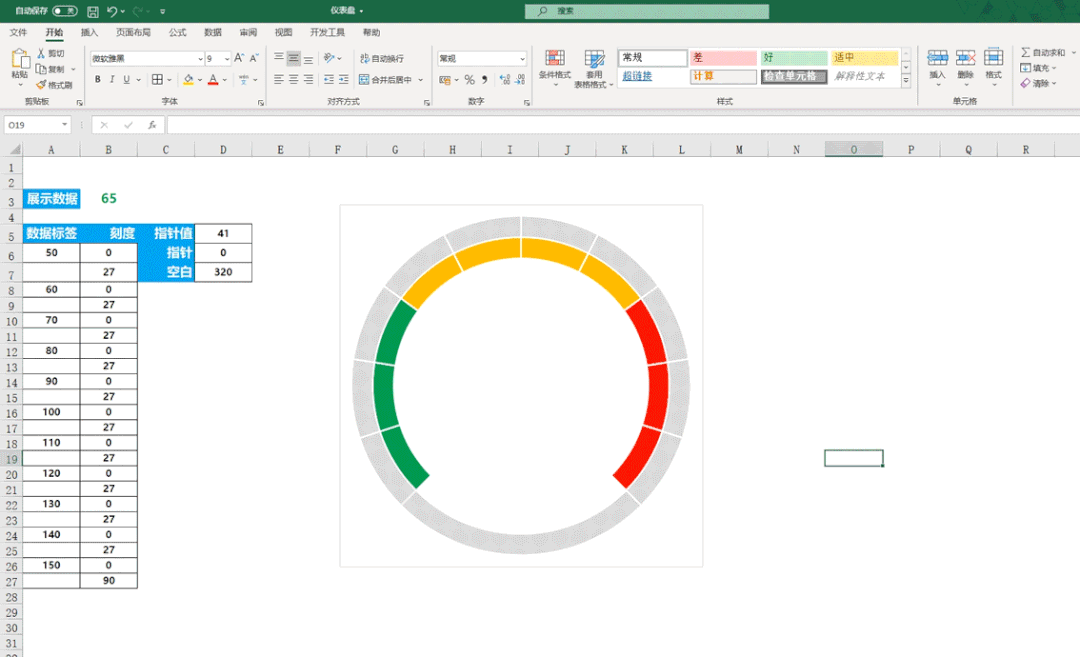1080x657 pixels.
Task: Click the Percent Style icon
Action: (x=469, y=80)
